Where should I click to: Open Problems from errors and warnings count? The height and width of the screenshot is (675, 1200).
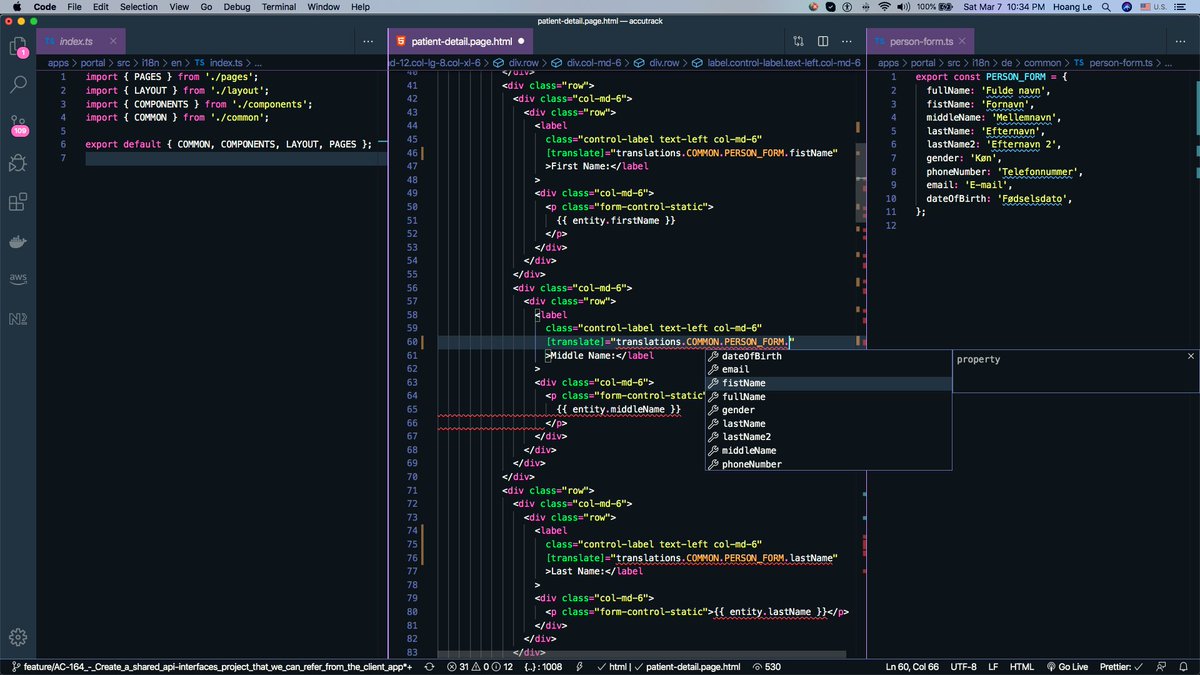point(480,667)
